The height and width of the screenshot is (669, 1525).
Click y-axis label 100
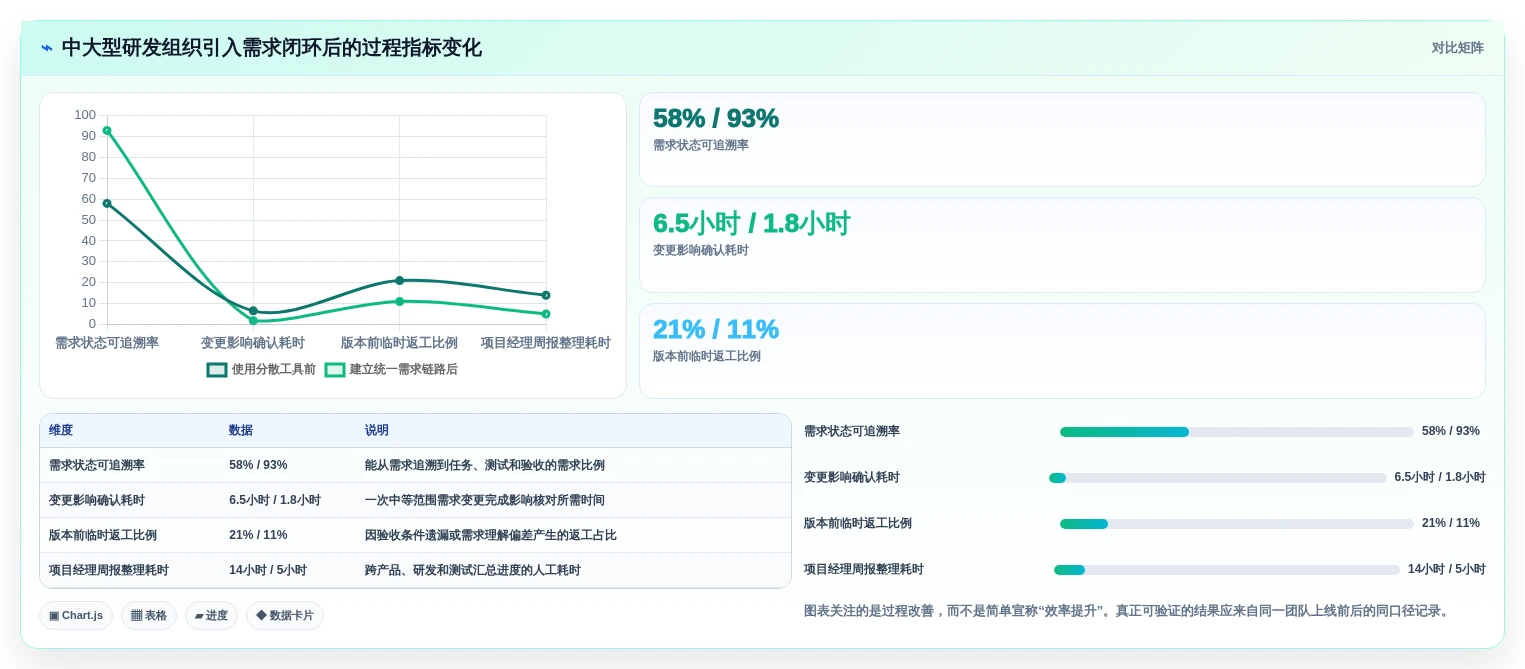(85, 115)
